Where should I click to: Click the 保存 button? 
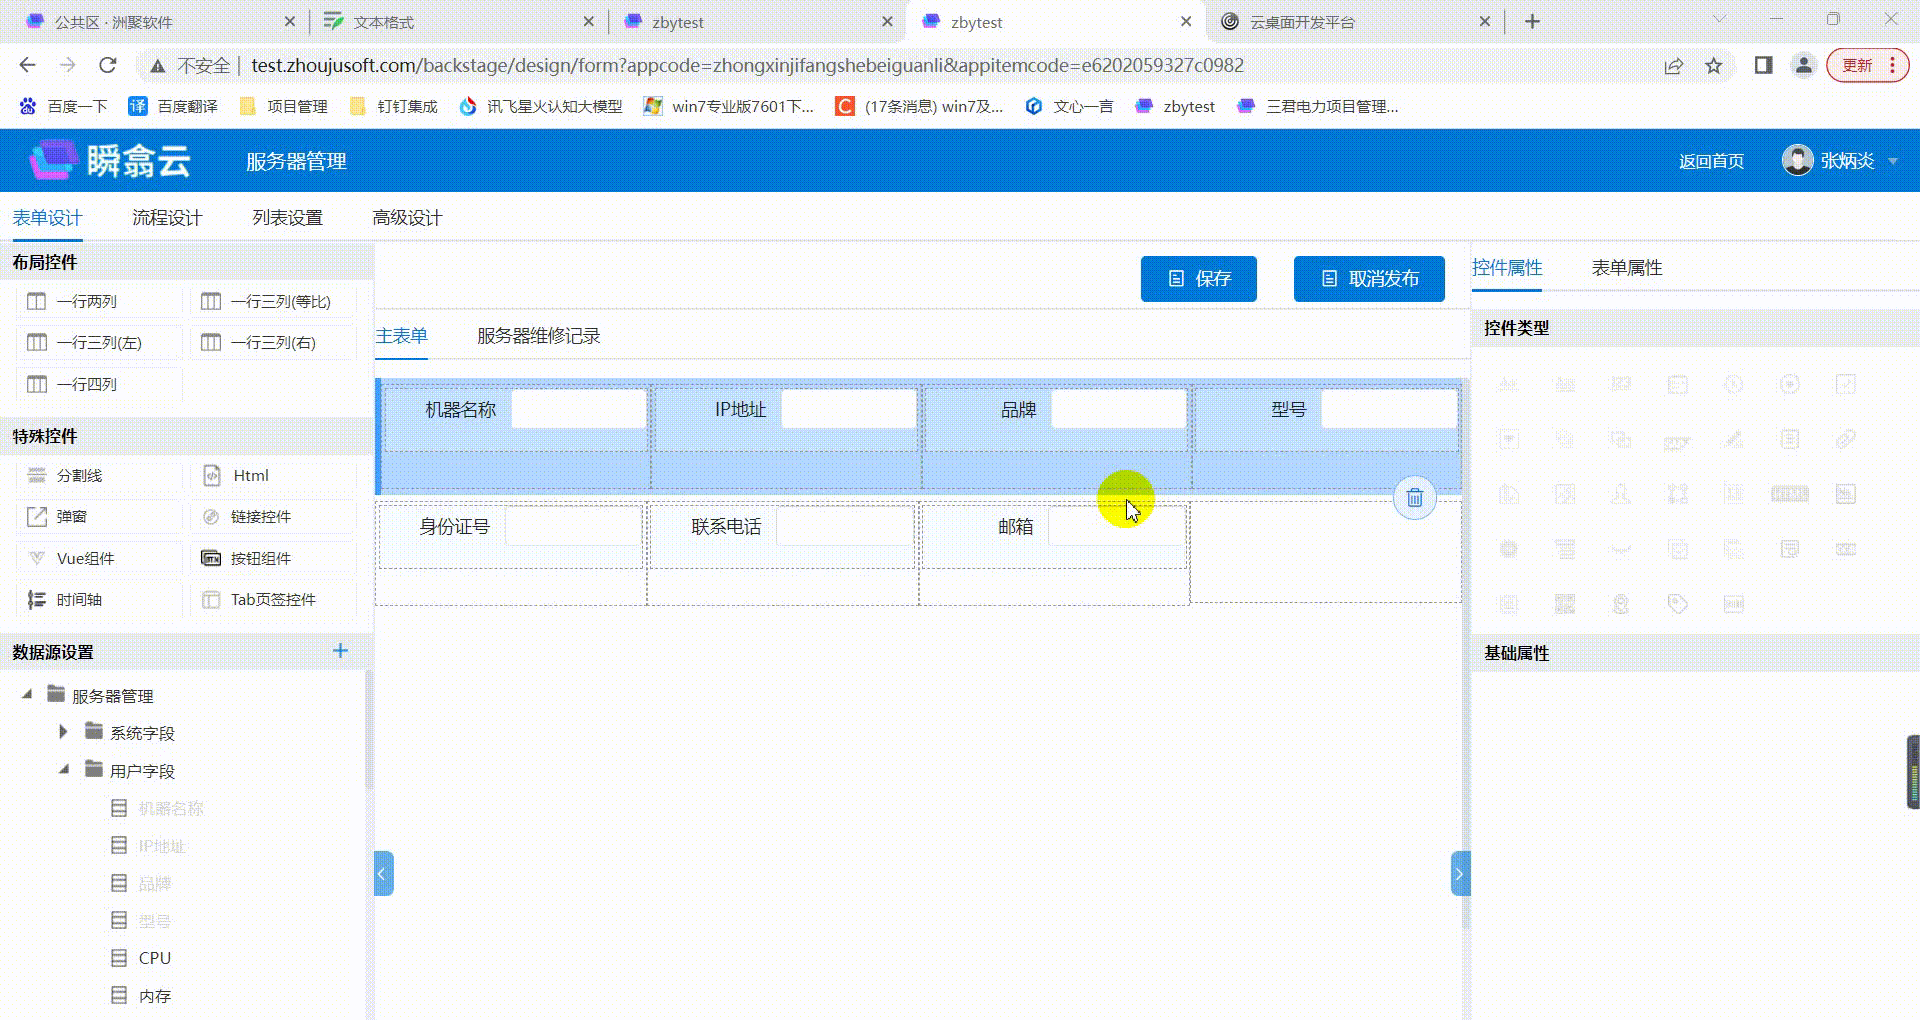pos(1198,279)
